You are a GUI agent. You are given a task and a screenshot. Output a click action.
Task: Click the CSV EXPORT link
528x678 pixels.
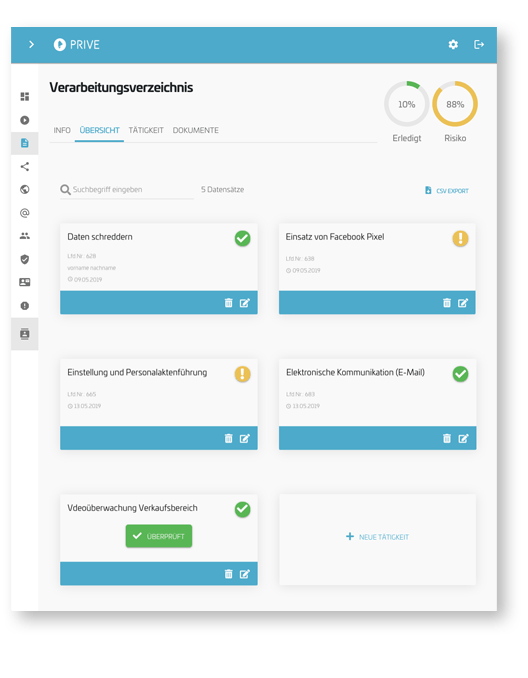click(447, 191)
